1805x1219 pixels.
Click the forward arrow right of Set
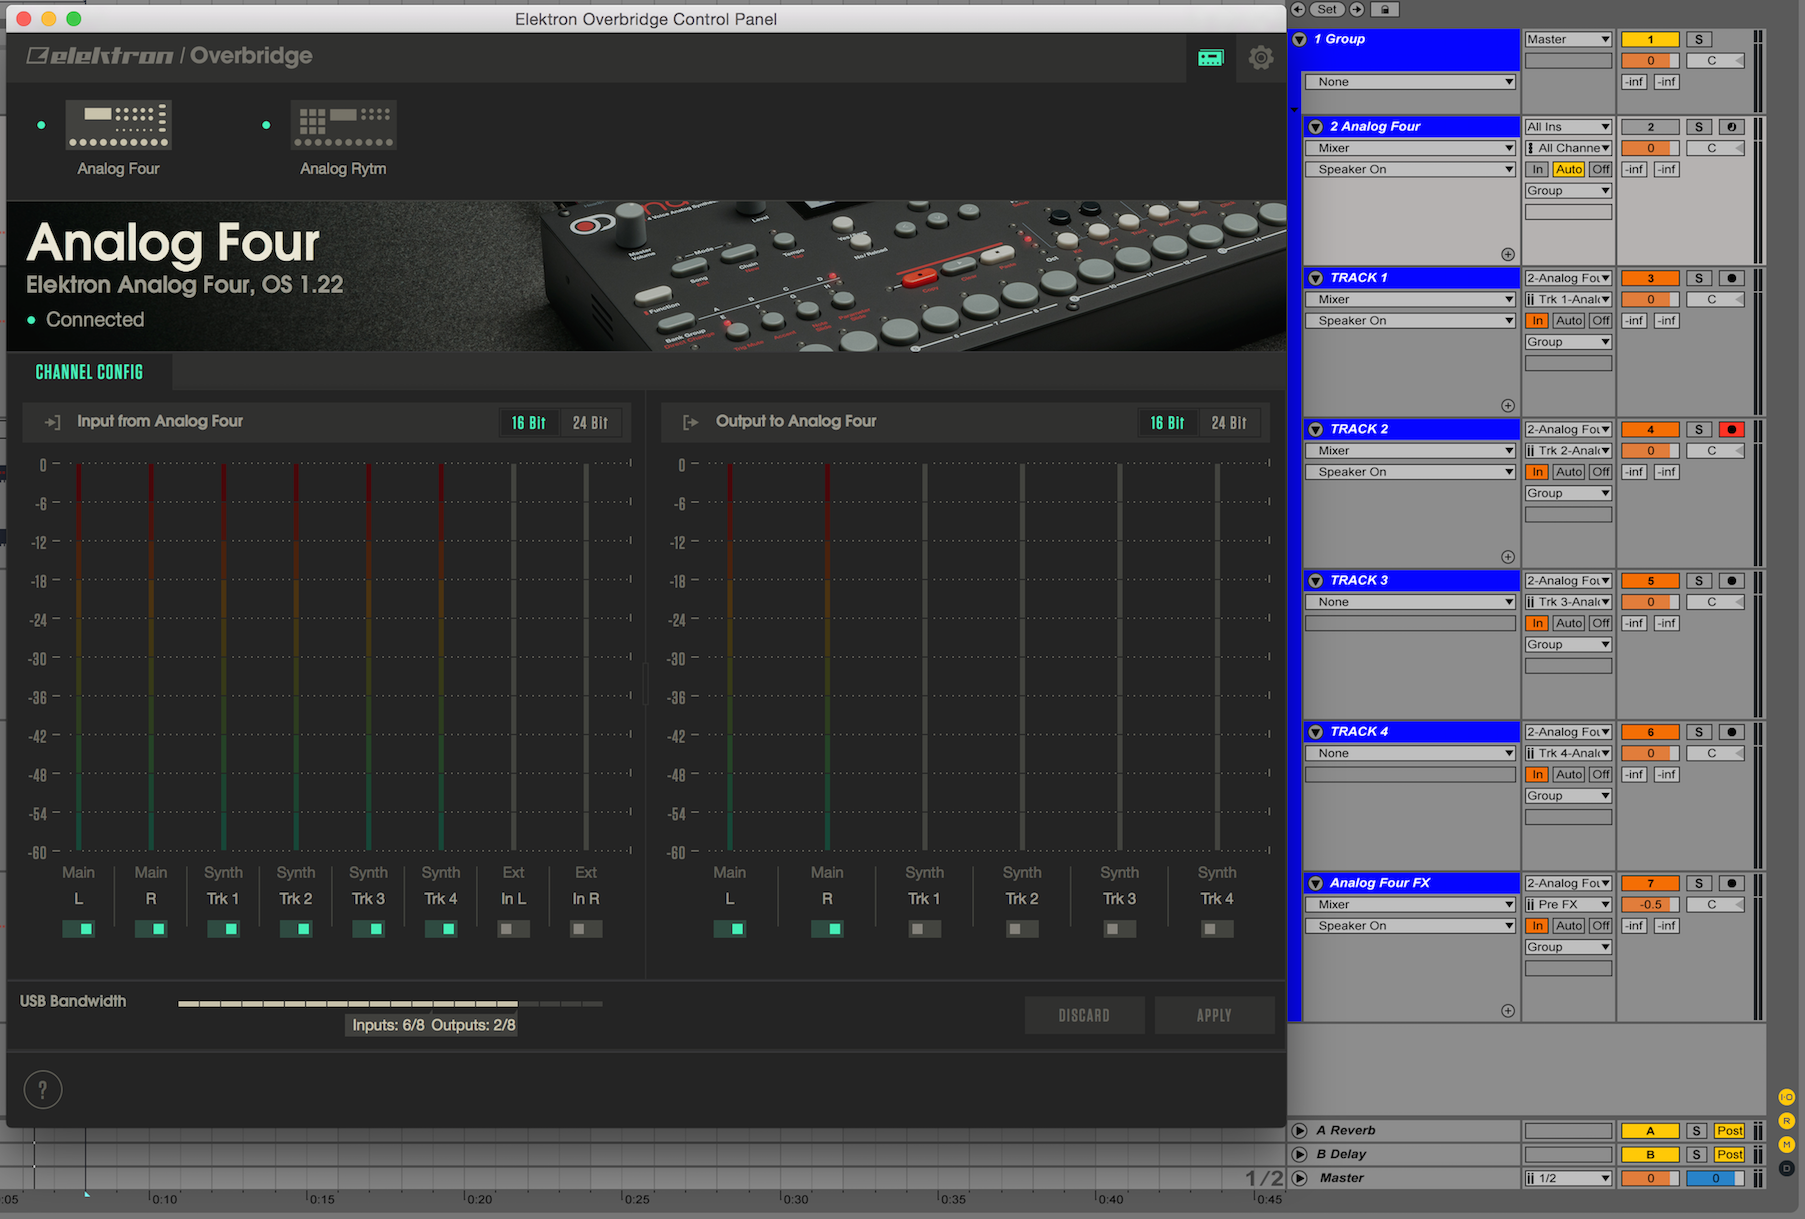pos(1357,10)
